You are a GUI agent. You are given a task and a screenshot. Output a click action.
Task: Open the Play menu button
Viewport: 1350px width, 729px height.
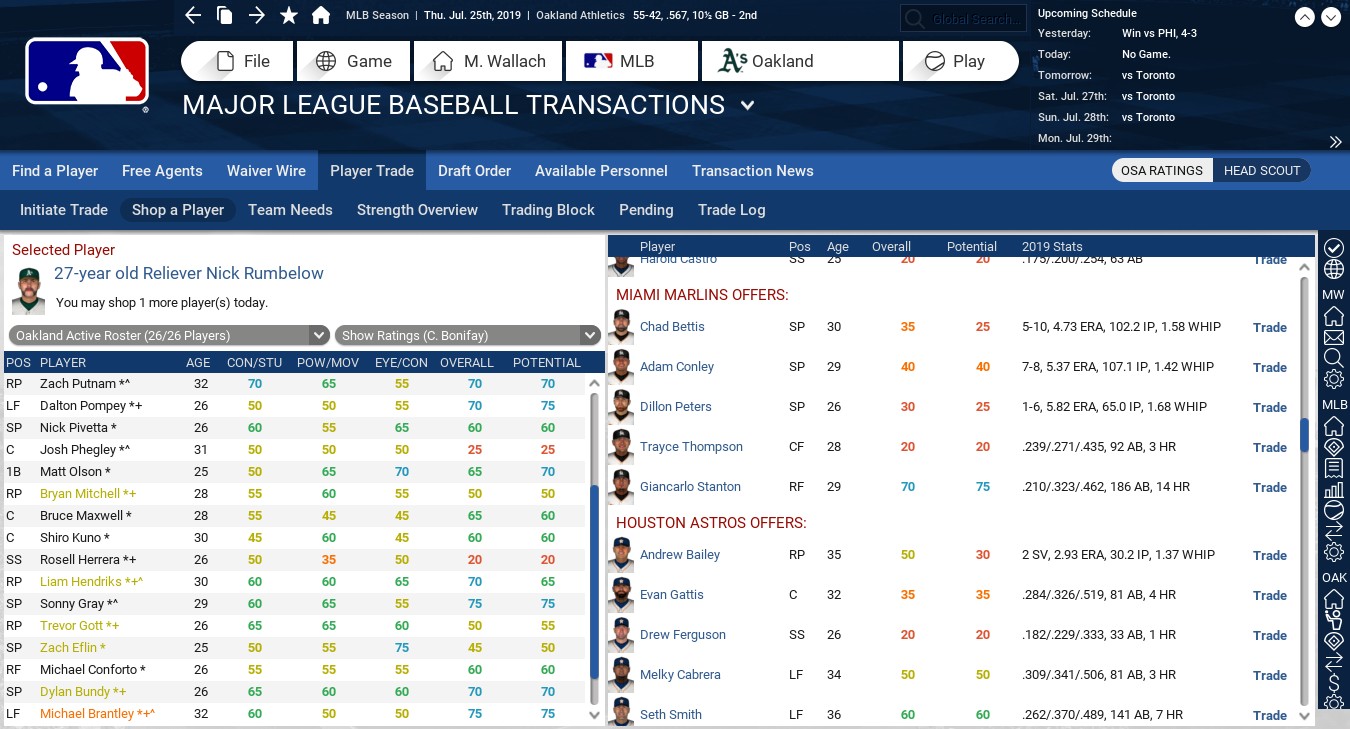coord(959,61)
